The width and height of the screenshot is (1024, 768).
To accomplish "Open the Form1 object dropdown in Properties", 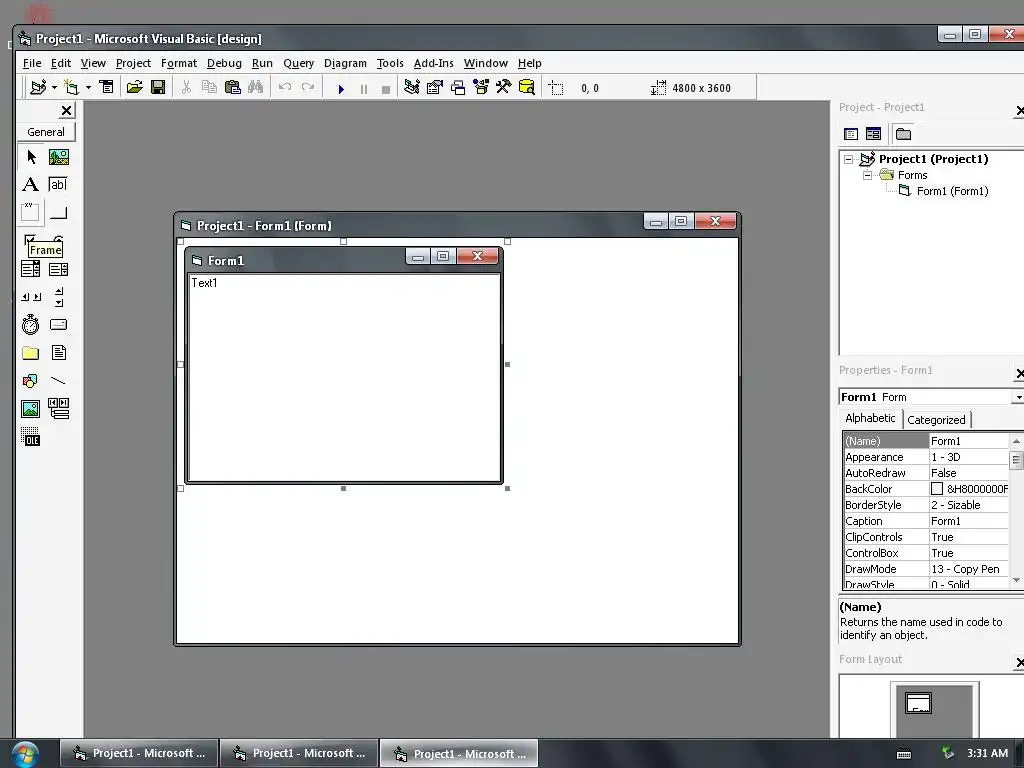I will (1018, 397).
